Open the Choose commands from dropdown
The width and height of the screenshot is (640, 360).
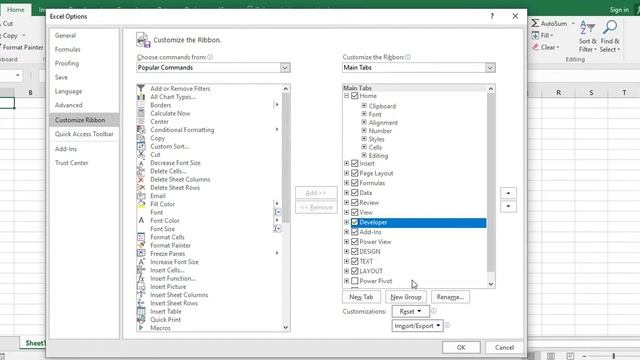click(x=285, y=68)
